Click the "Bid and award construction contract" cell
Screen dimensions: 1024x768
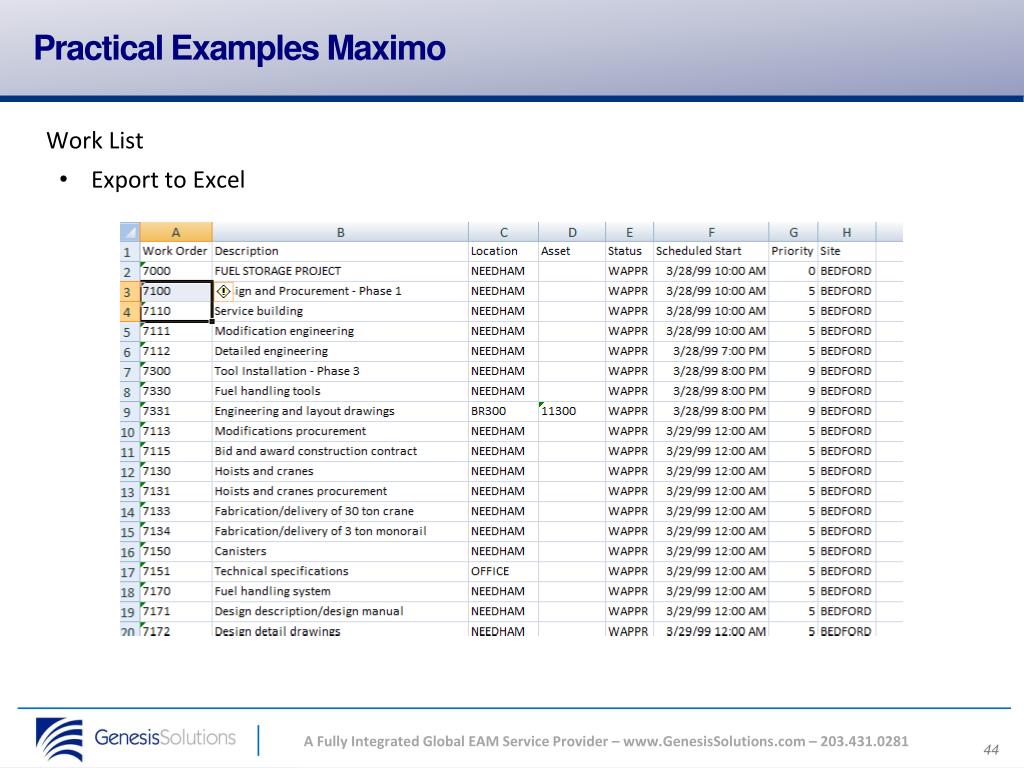click(x=340, y=452)
